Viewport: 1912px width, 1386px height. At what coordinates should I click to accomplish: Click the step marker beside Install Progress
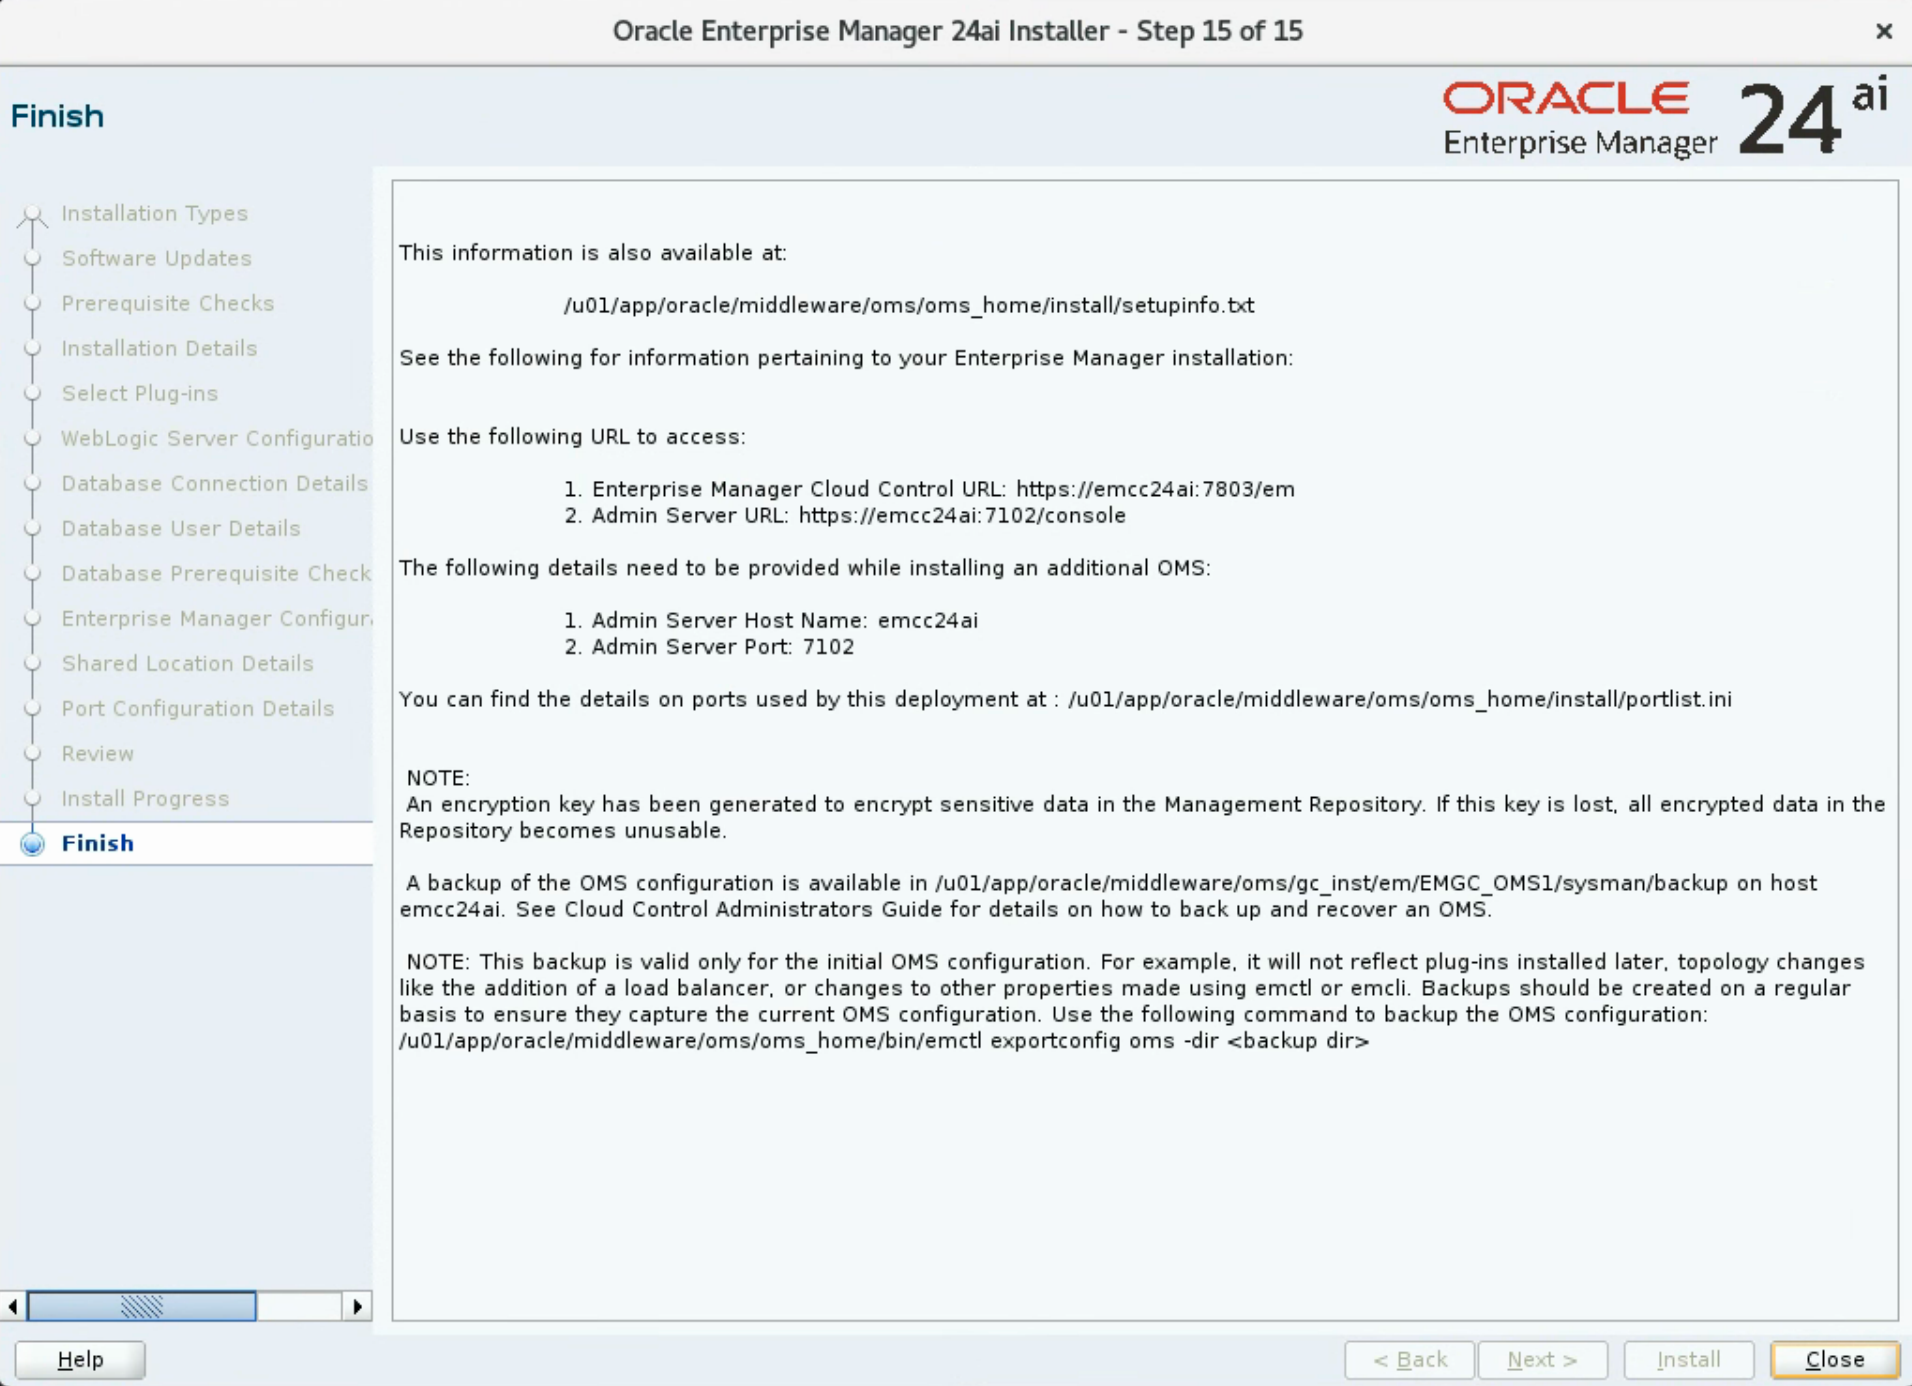pyautogui.click(x=32, y=798)
